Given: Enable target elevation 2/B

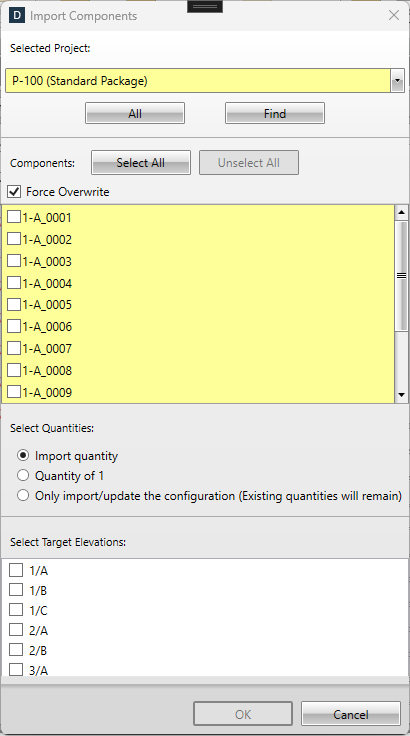Looking at the screenshot, I should click(16, 650).
